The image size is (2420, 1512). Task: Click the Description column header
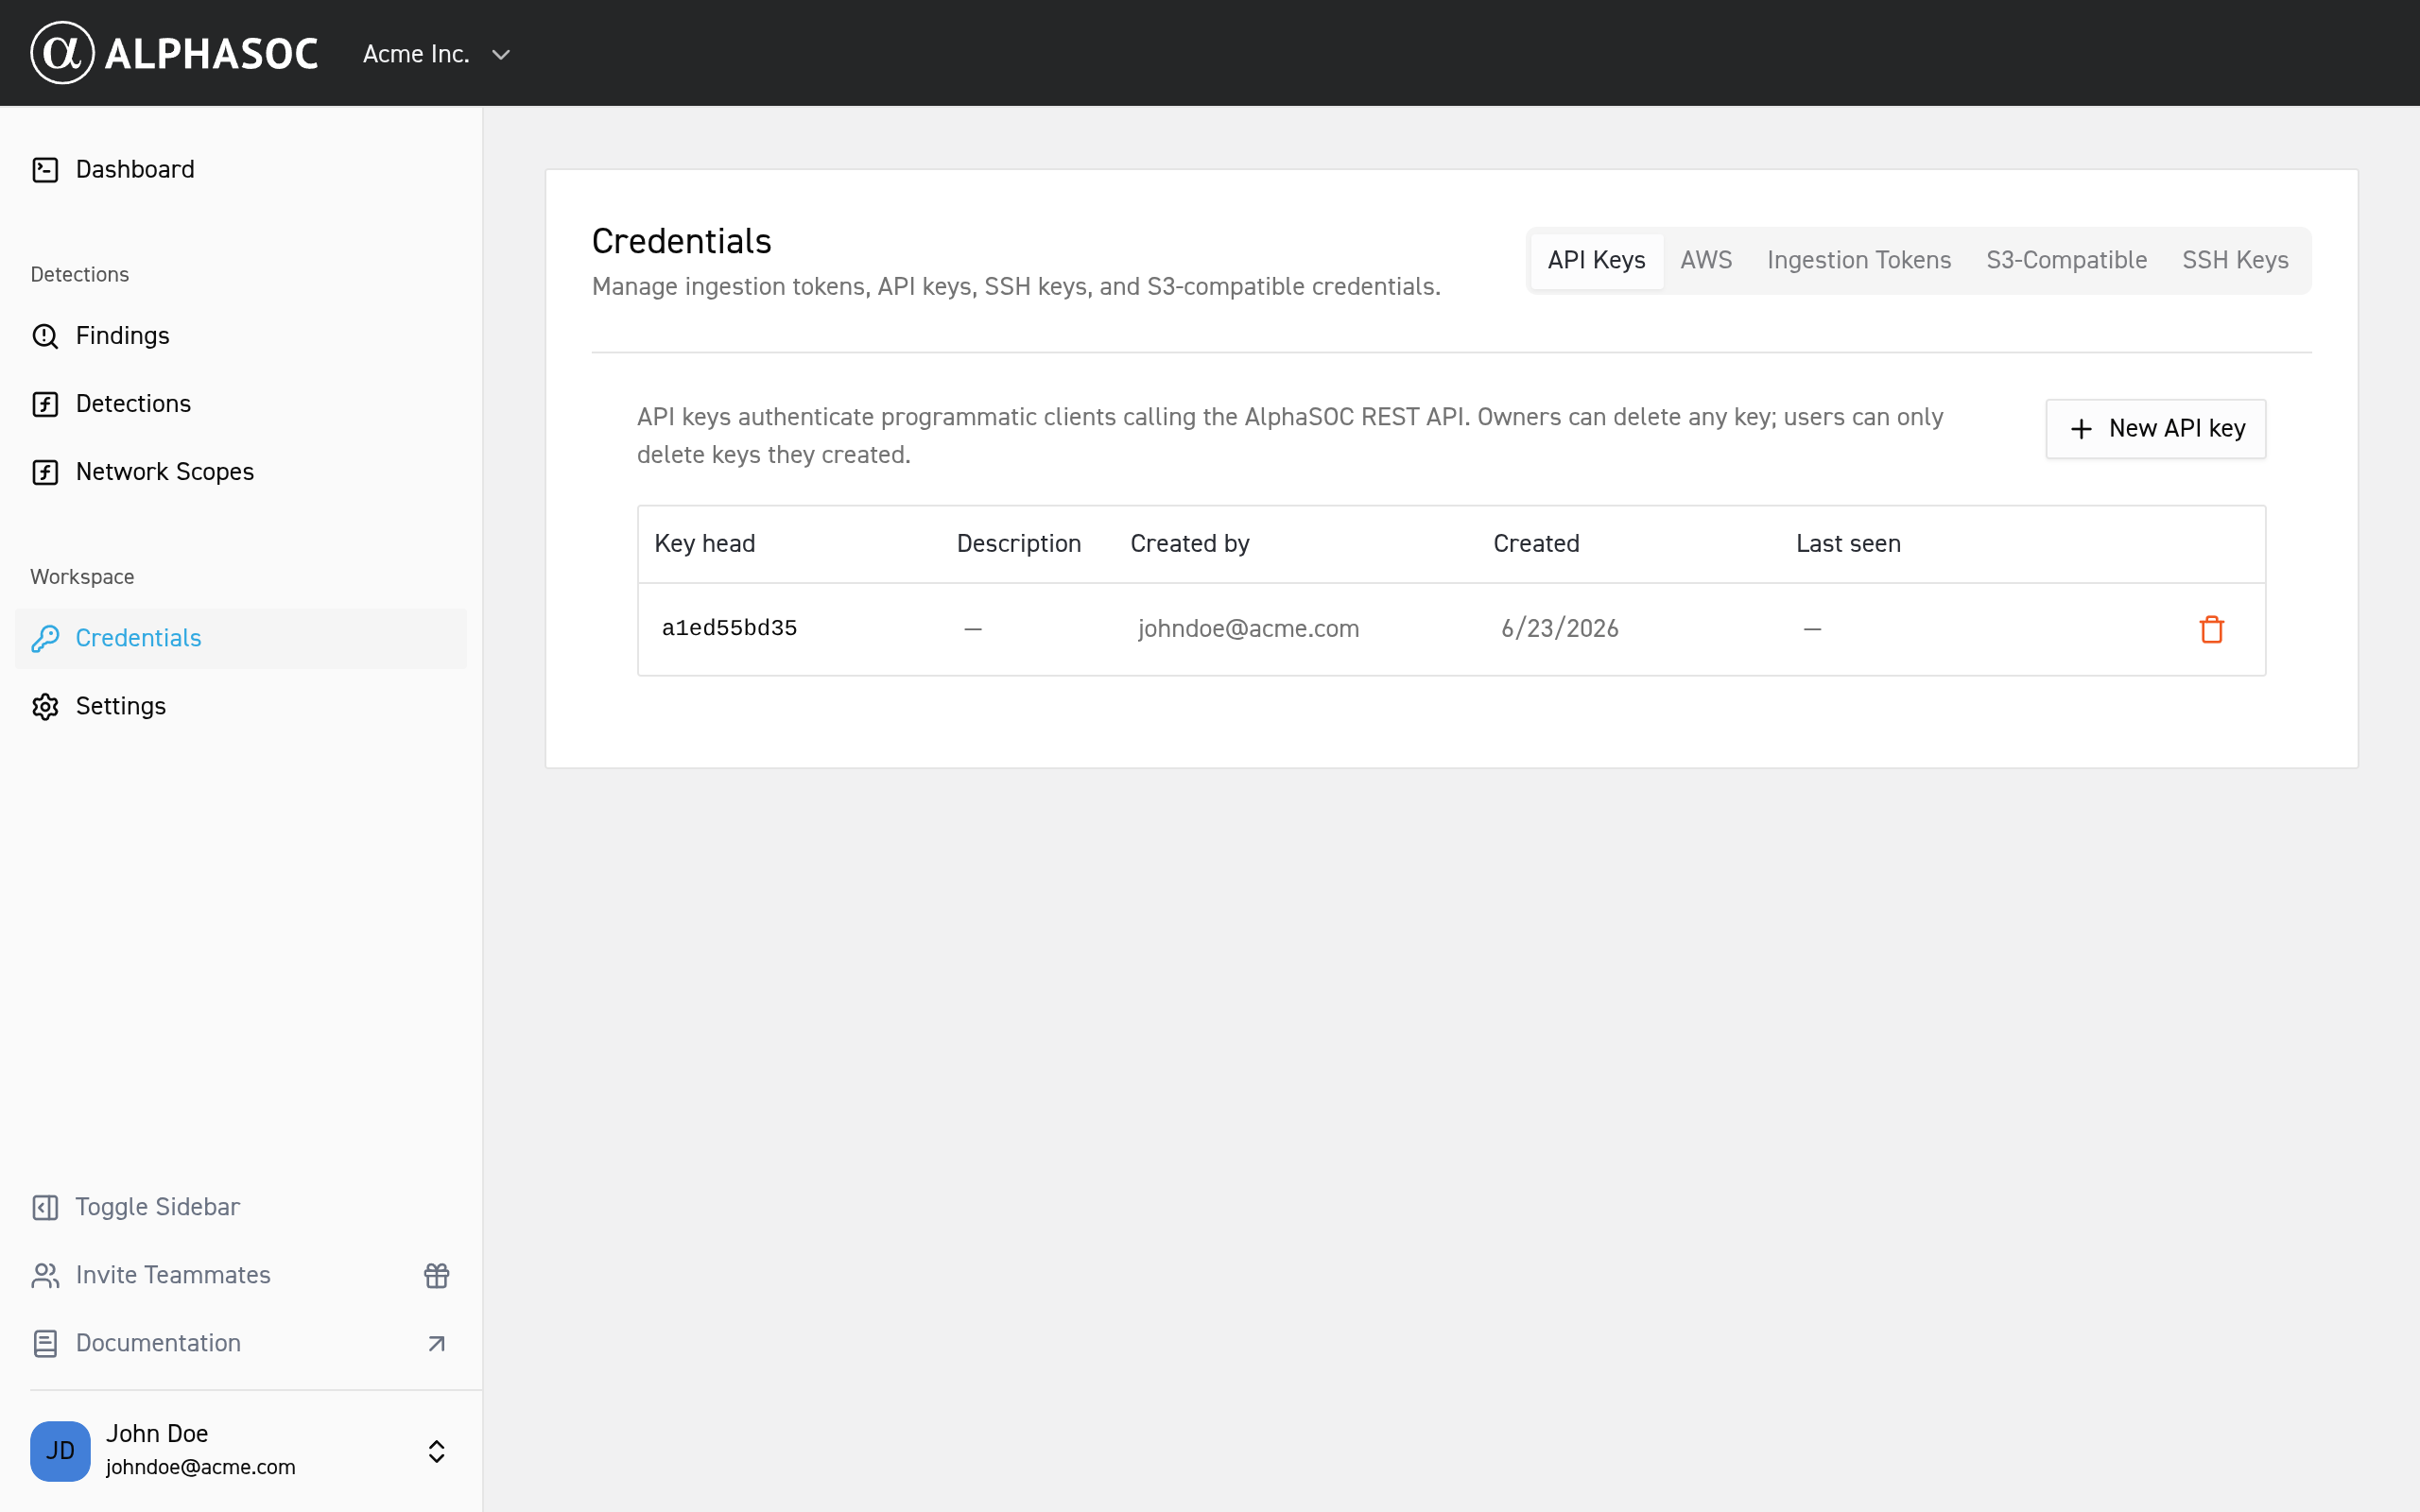pos(1019,544)
